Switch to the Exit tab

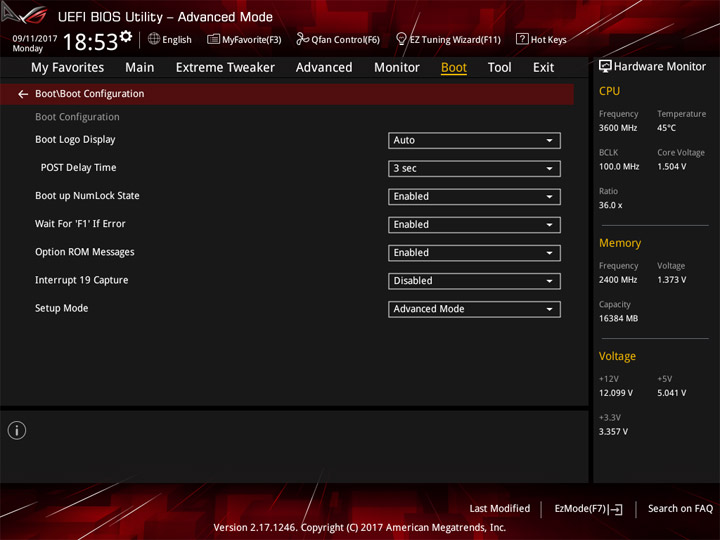tap(543, 68)
